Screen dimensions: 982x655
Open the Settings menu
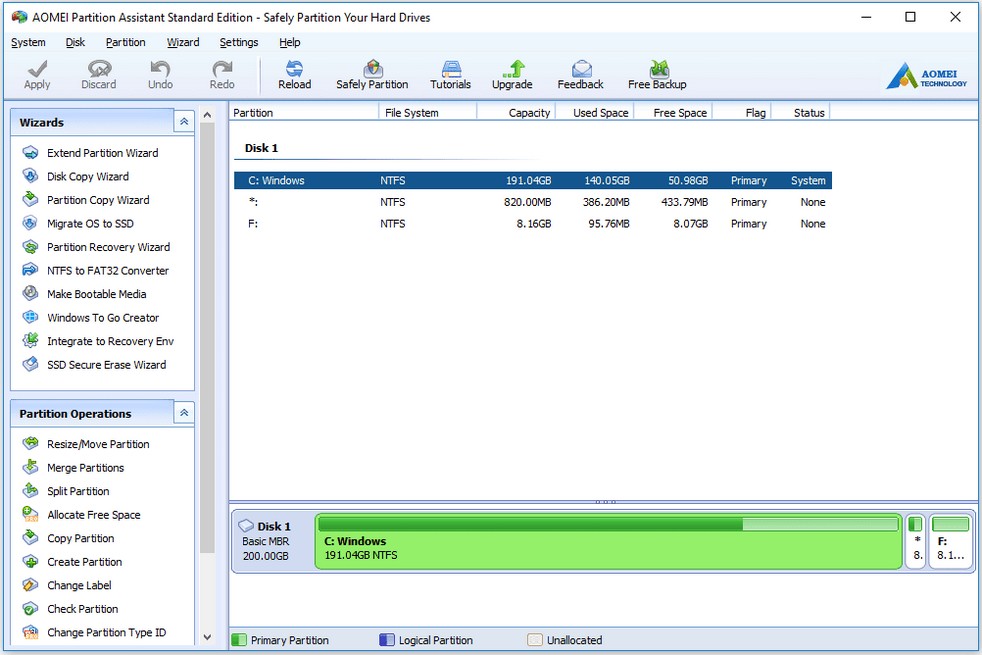(x=239, y=42)
